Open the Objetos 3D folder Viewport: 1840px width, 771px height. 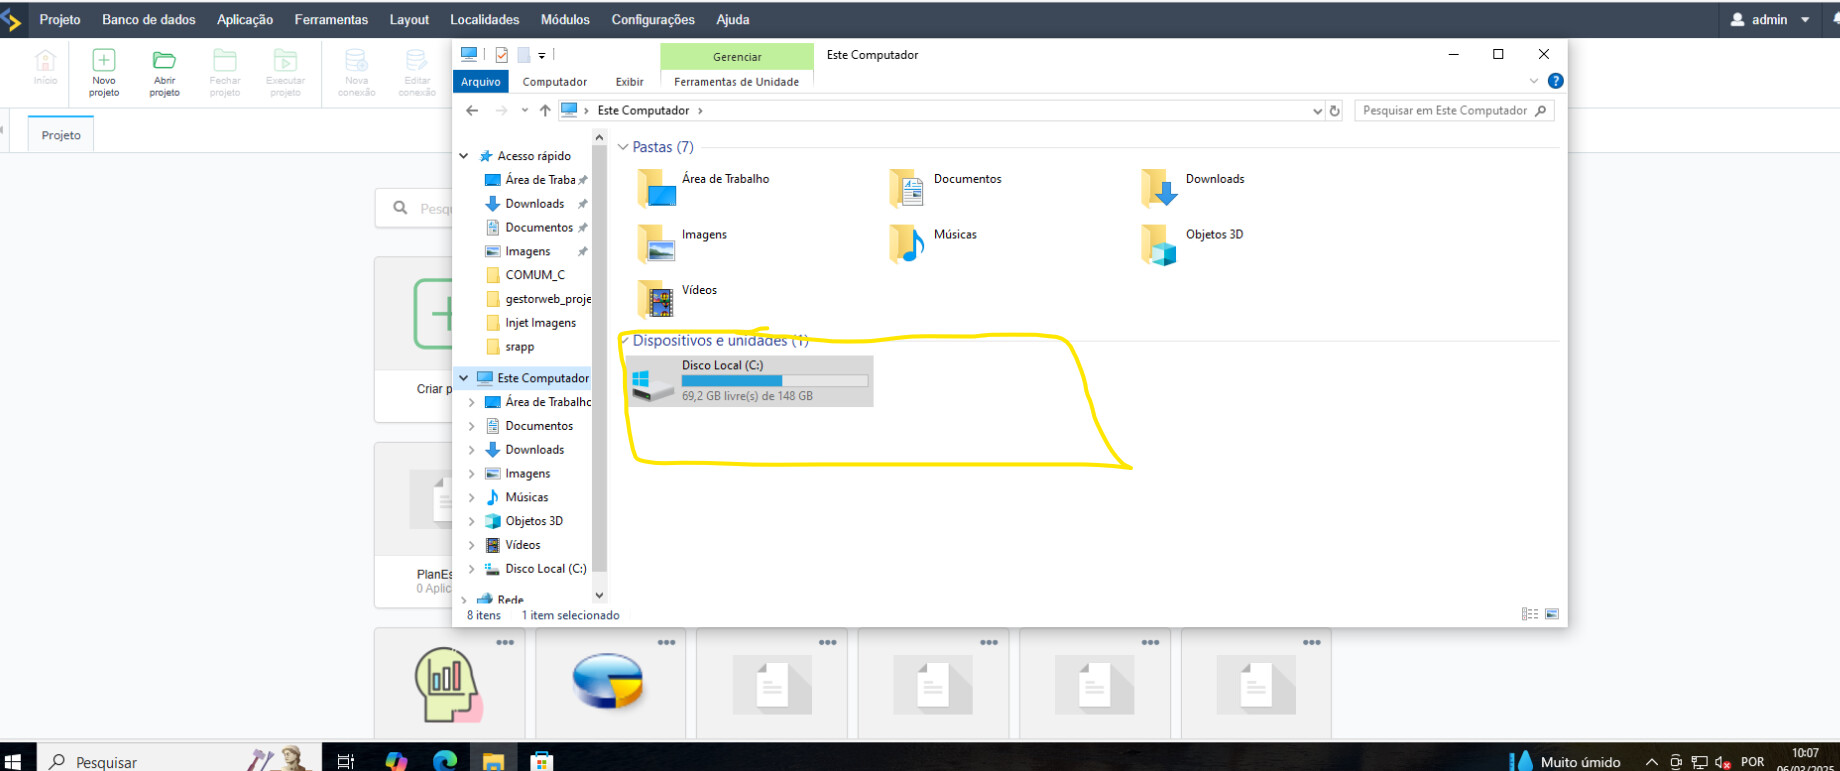[1159, 243]
